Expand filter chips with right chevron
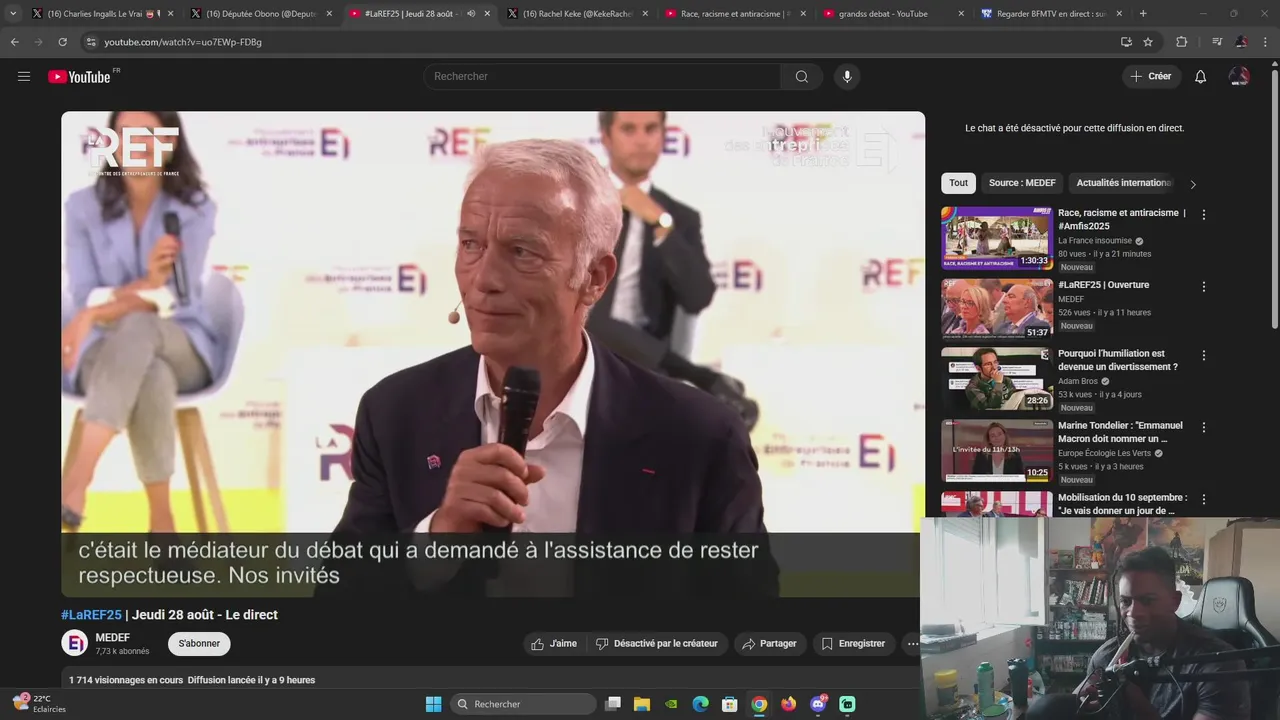 (1192, 184)
